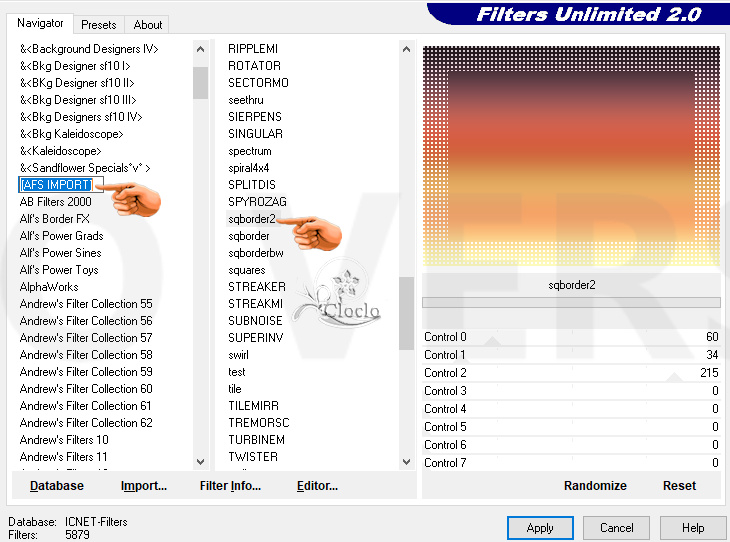Adjust the Control 7 slider
Screen dimensions: 730x542
571,463
